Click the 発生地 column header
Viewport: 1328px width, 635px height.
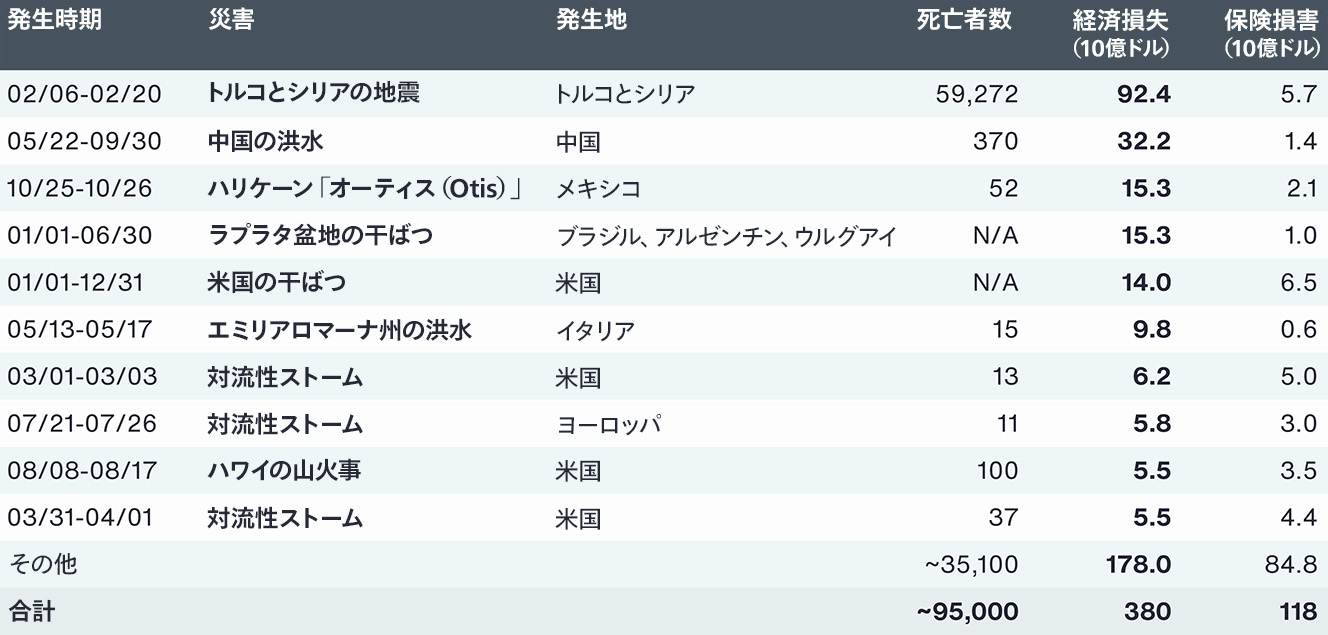pyautogui.click(x=591, y=21)
